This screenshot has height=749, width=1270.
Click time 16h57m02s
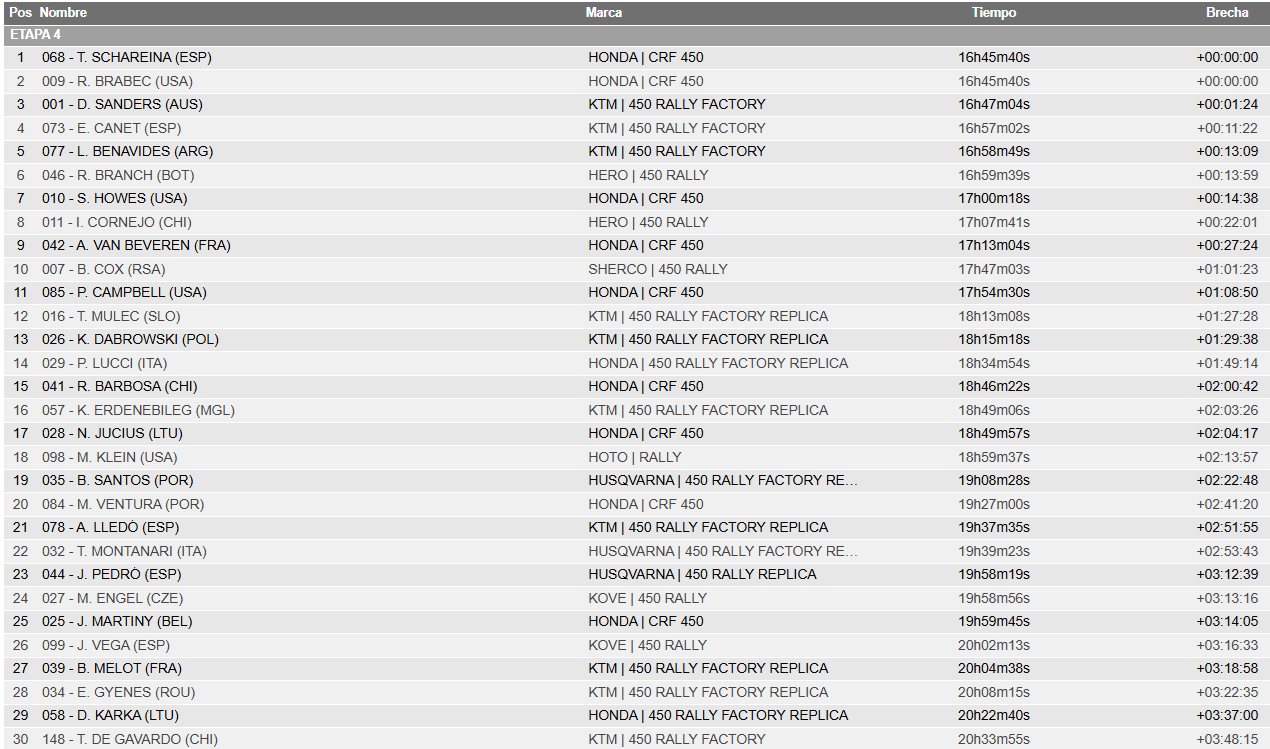(x=994, y=128)
